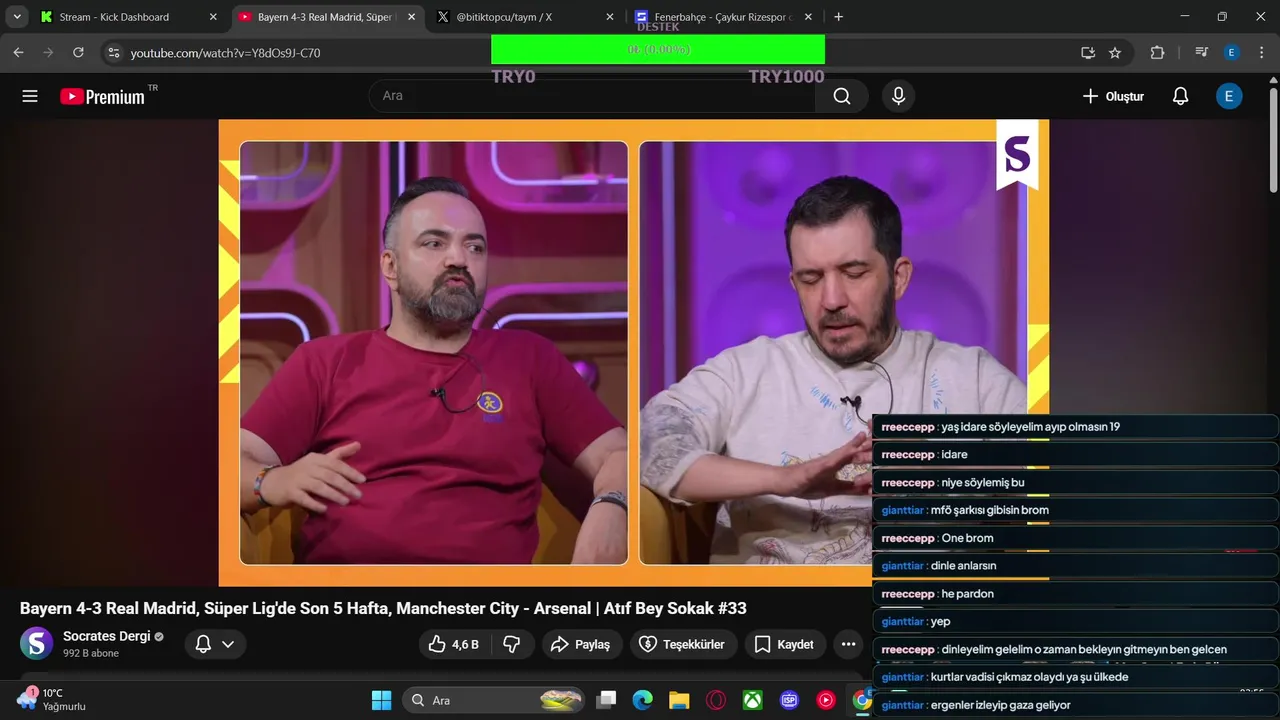Viewport: 1280px width, 720px height.
Task: Open Microsoft Edge from the taskbar
Action: 642,700
